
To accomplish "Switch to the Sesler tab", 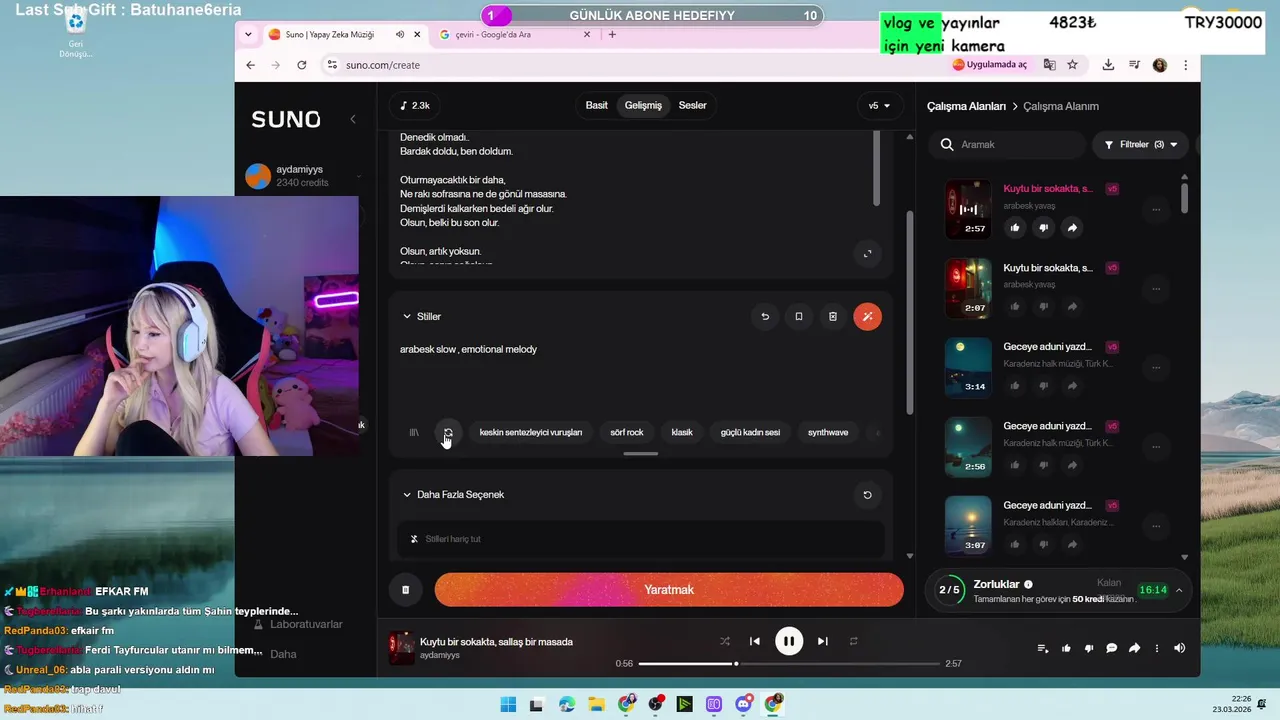I will click(x=692, y=105).
